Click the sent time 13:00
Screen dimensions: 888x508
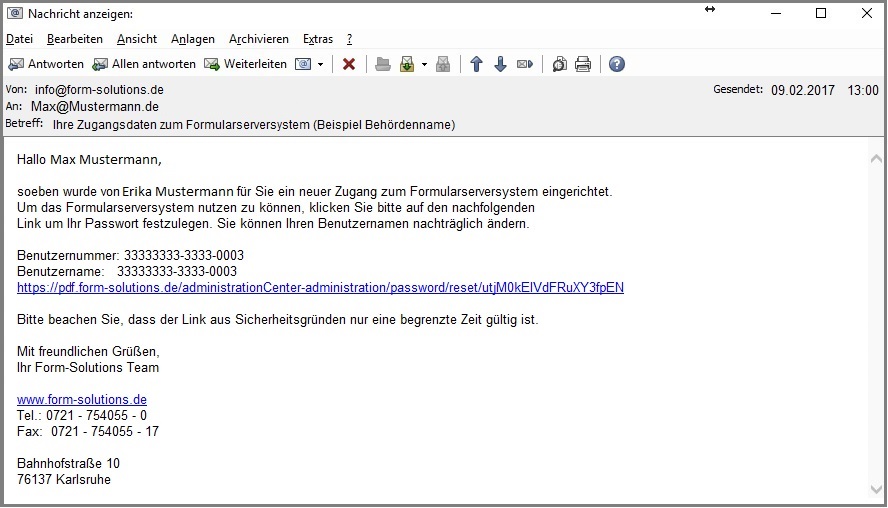tap(863, 90)
